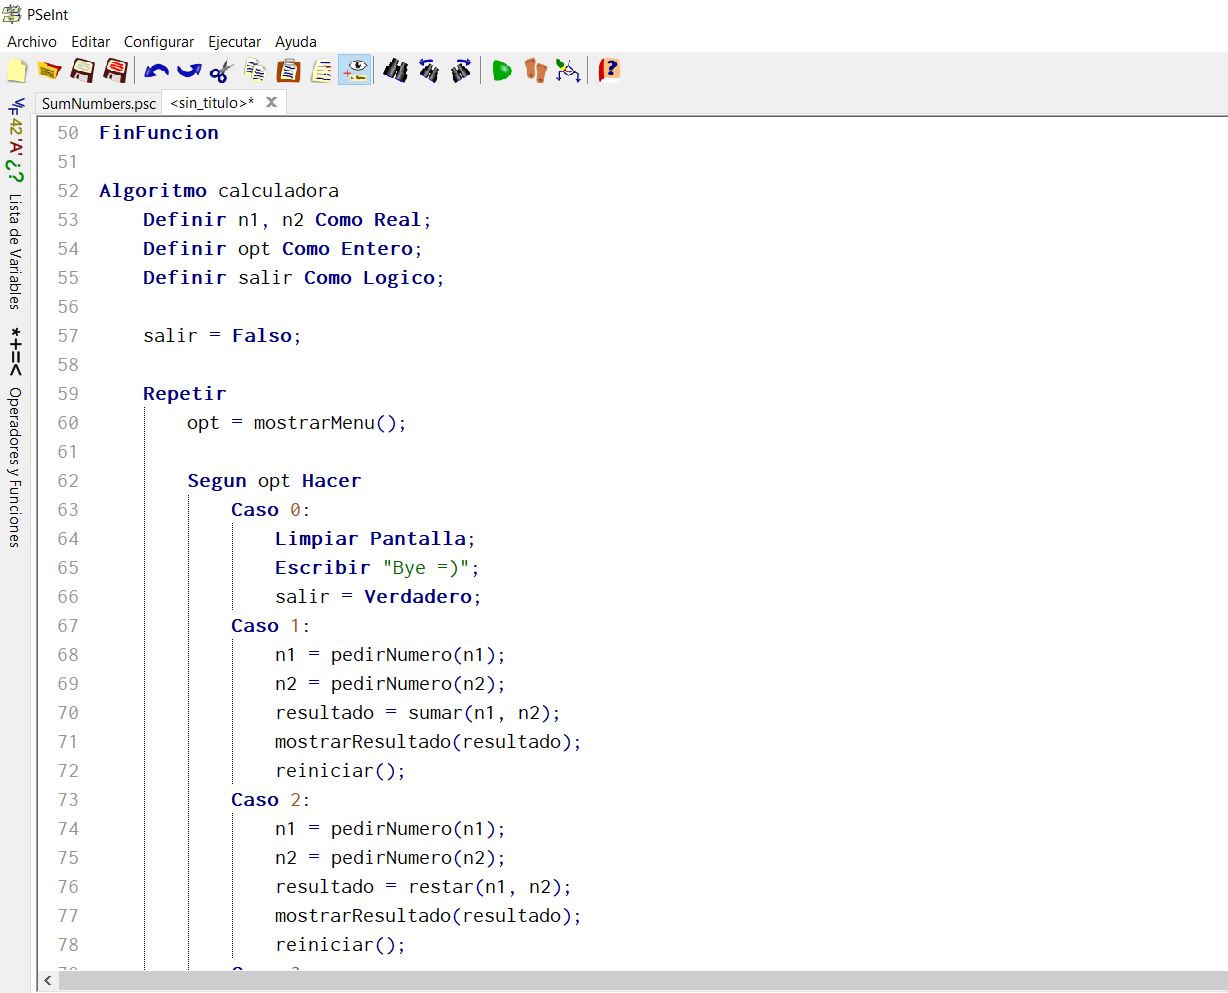Click 'calculadora' algorithm name
The height and width of the screenshot is (993, 1228).
click(279, 190)
